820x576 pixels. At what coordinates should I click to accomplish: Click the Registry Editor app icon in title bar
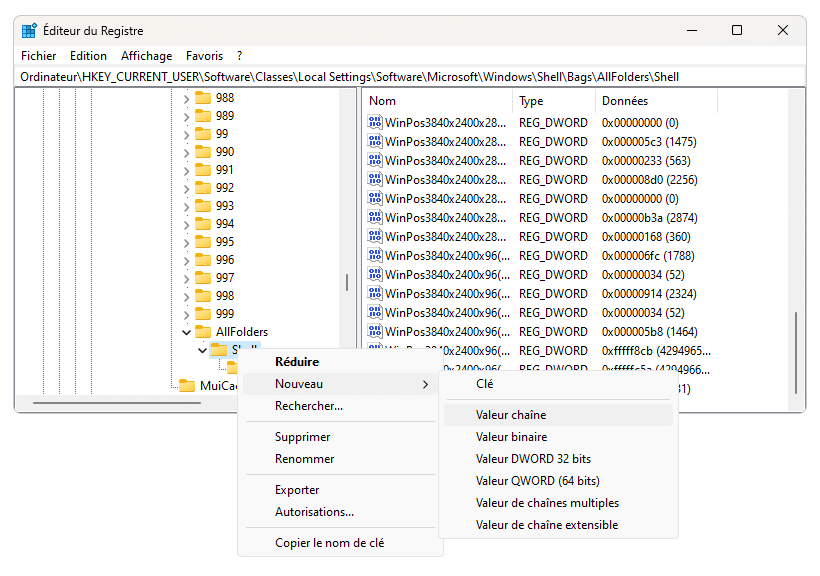[28, 31]
